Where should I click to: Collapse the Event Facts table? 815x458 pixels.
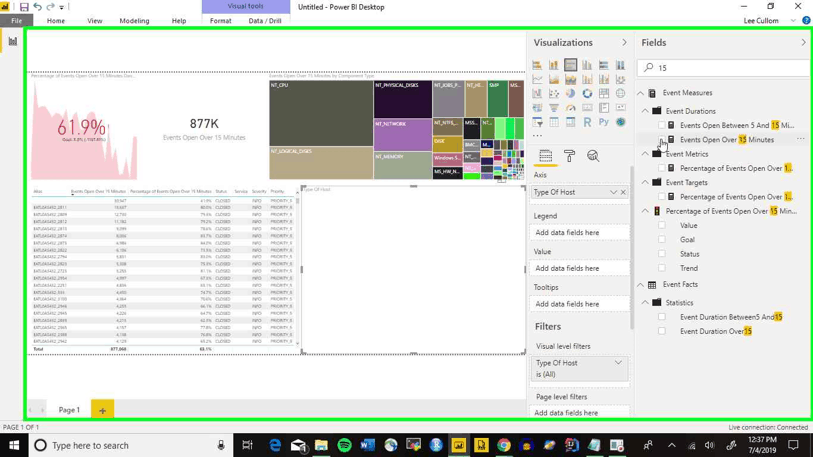click(x=641, y=285)
